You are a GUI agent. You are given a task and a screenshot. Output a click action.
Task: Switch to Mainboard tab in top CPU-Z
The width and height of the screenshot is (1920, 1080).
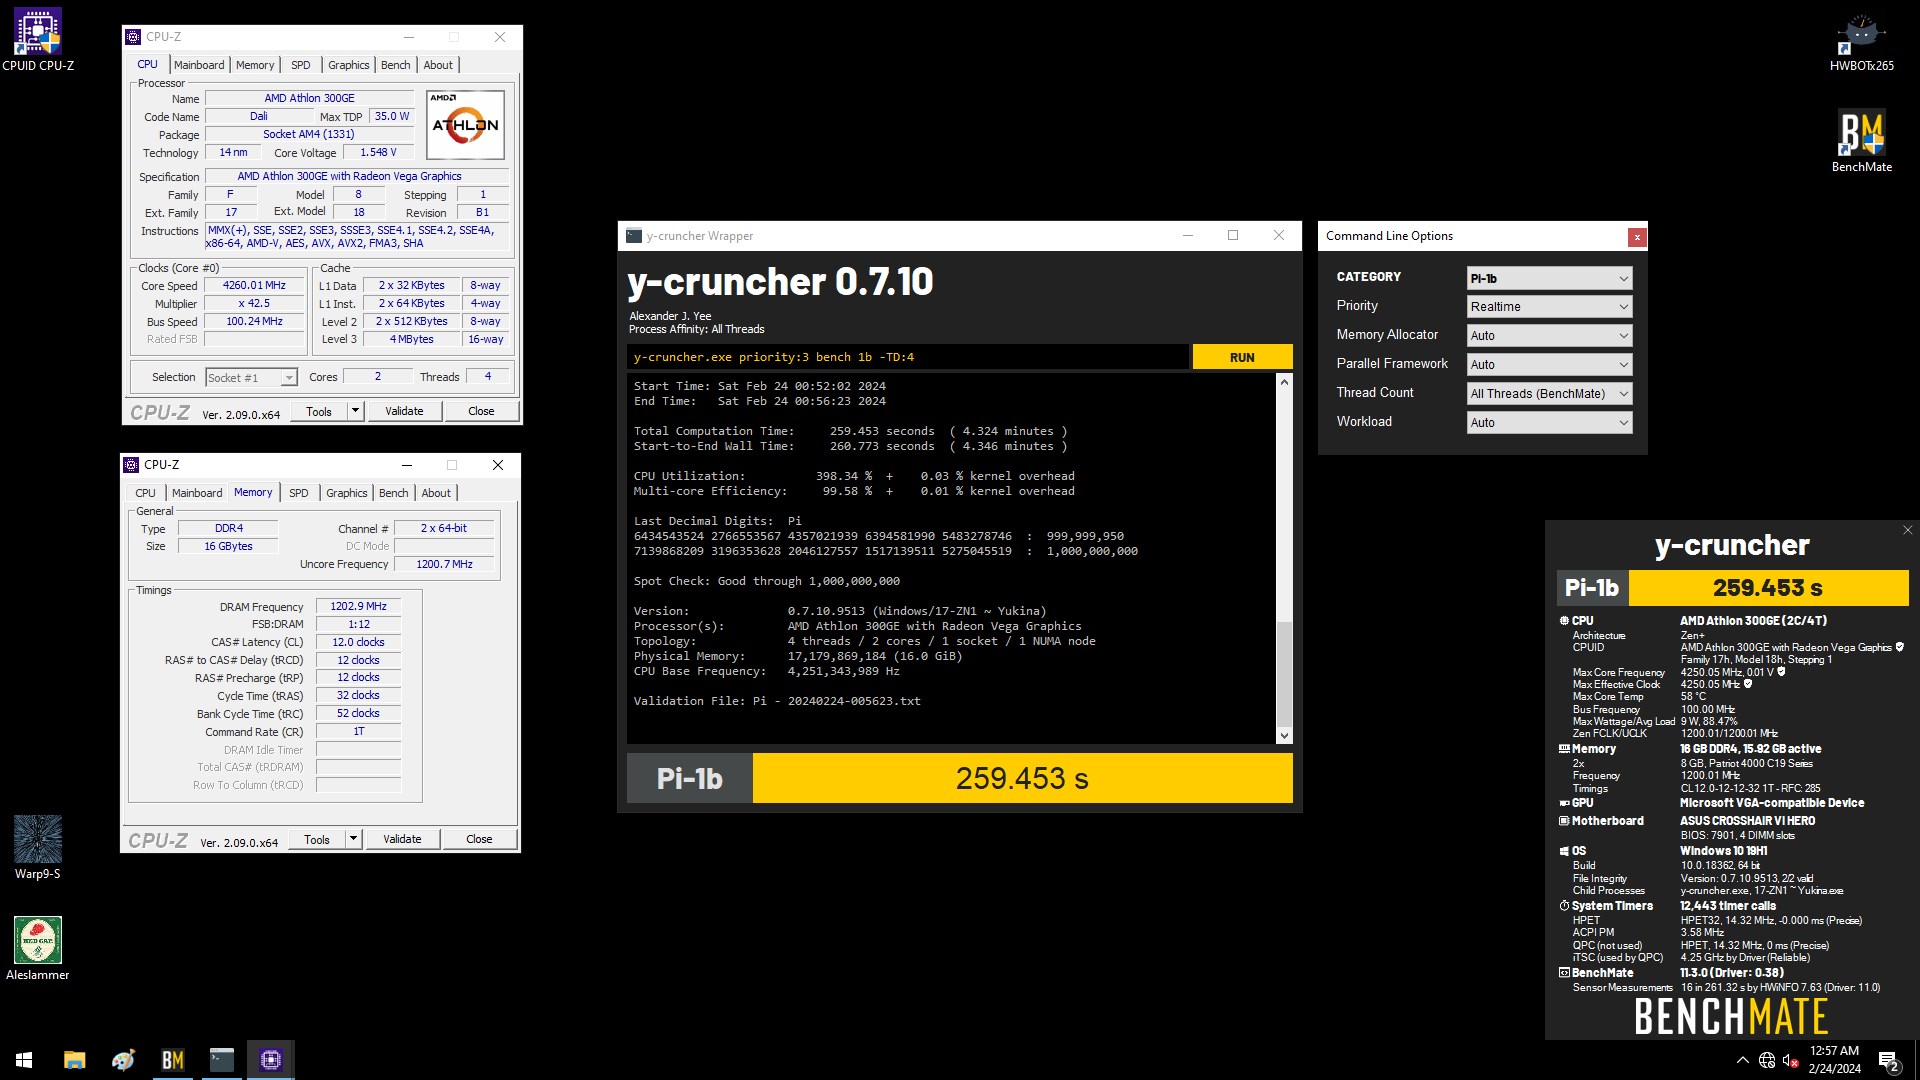pos(199,65)
